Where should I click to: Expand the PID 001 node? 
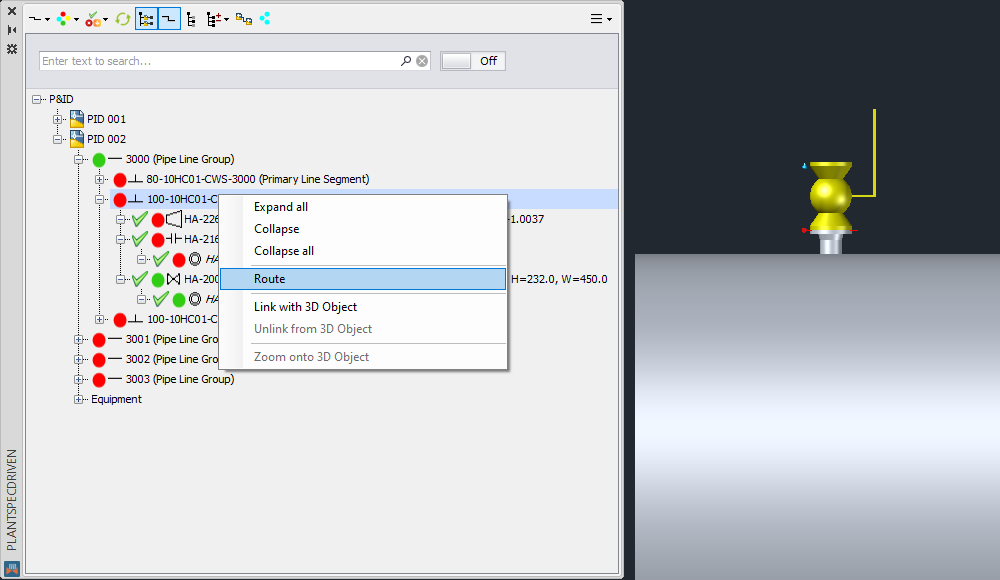57,119
